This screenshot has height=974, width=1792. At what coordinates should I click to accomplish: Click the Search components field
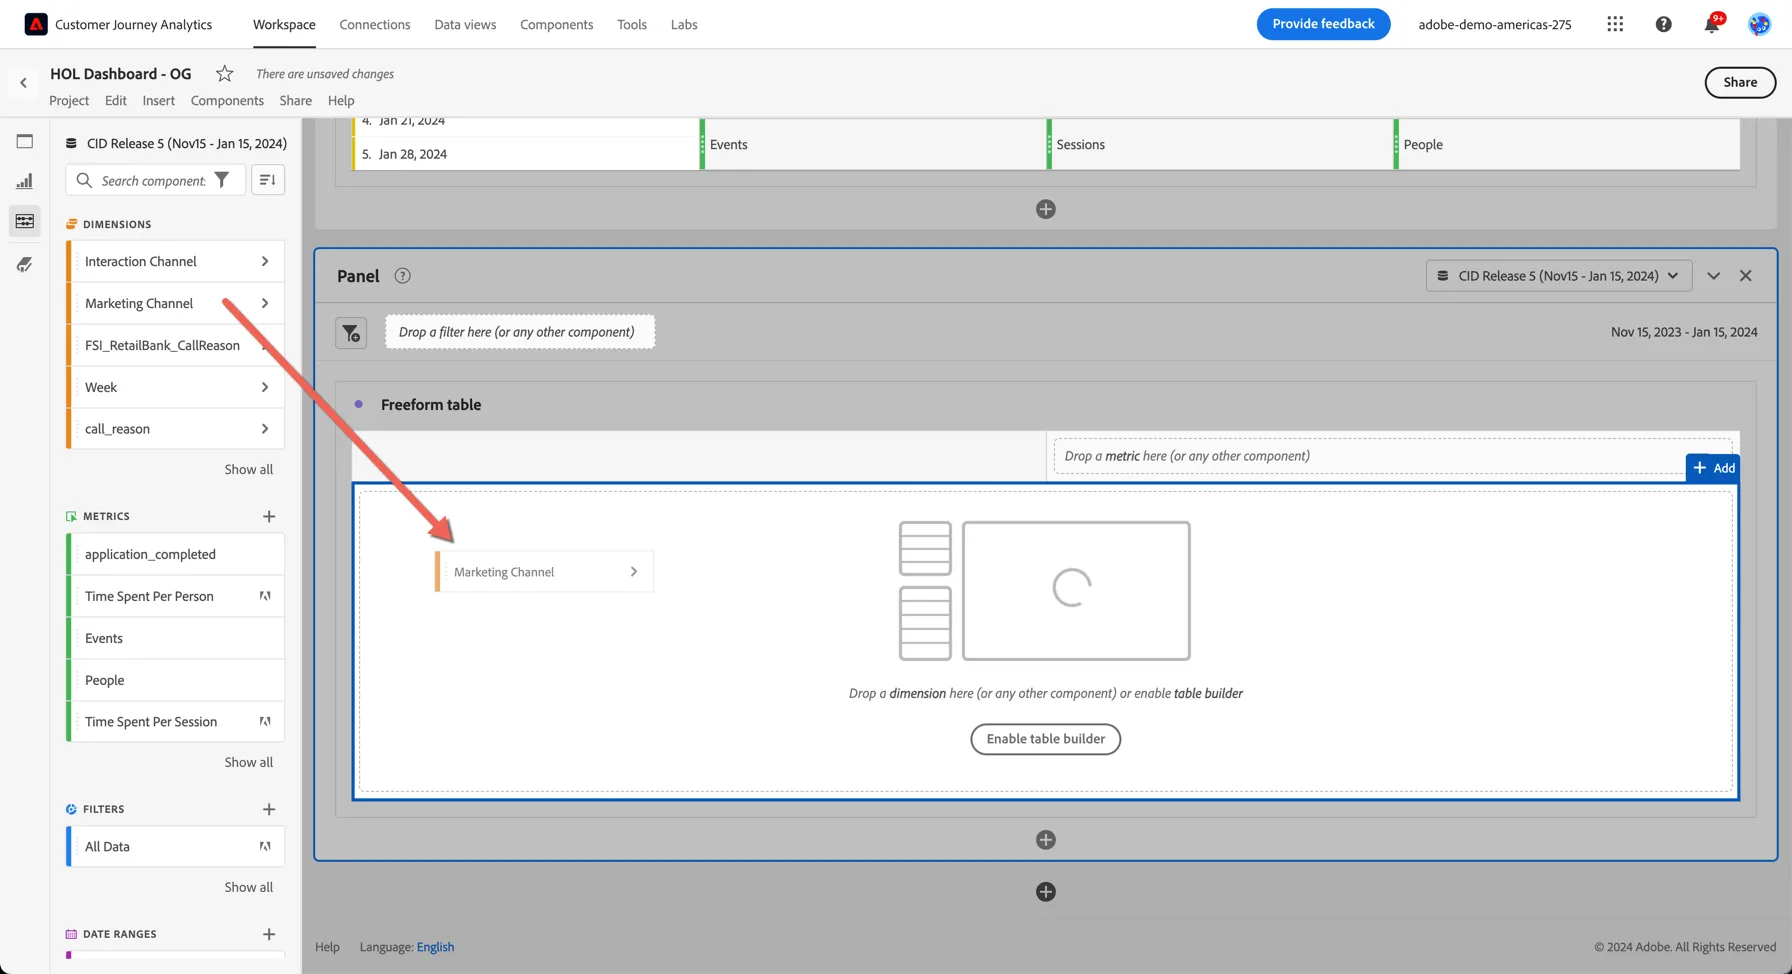coord(154,180)
